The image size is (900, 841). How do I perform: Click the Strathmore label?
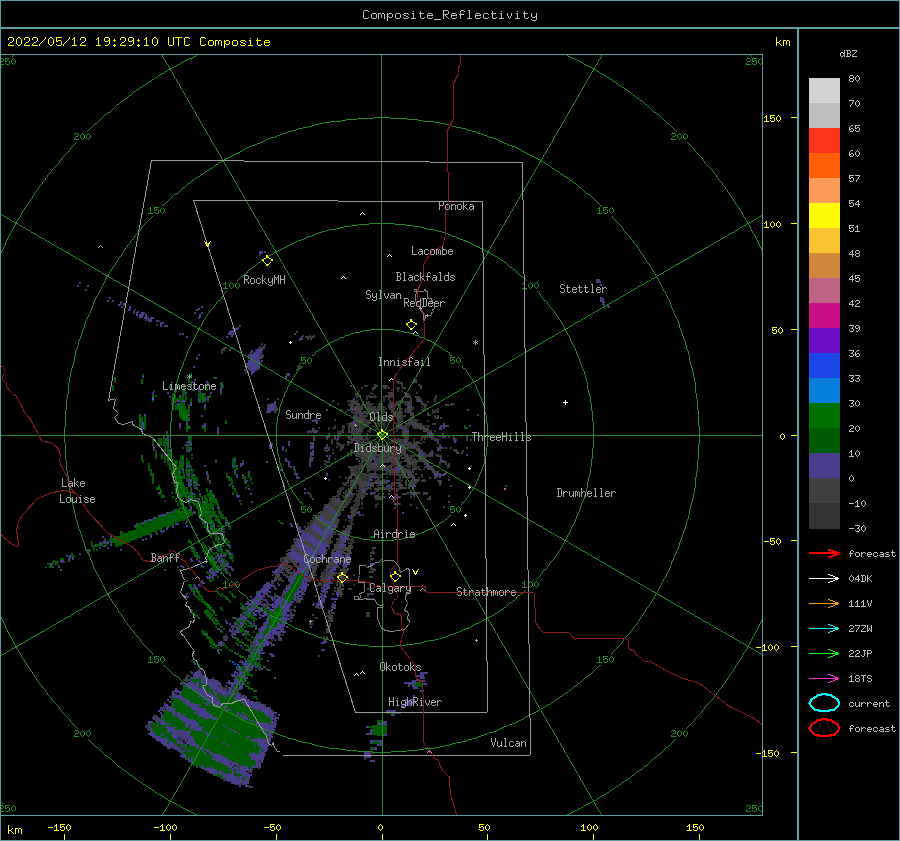(x=486, y=592)
